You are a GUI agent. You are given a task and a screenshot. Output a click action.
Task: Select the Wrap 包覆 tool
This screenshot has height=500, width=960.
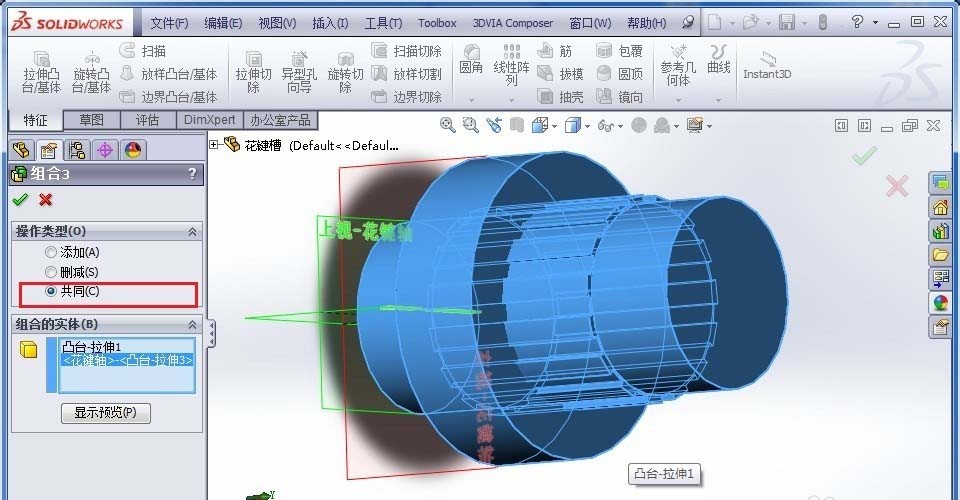[619, 51]
